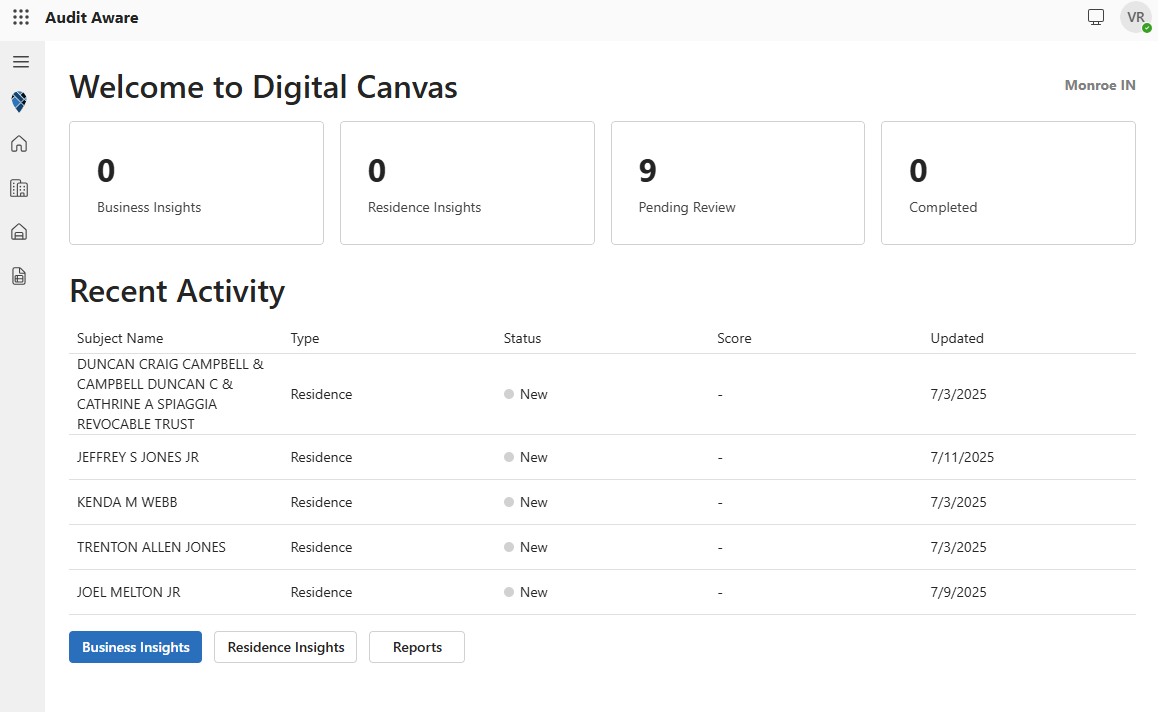Open the residence garage icon in sidebar
The width and height of the screenshot is (1158, 712).
pos(19,233)
